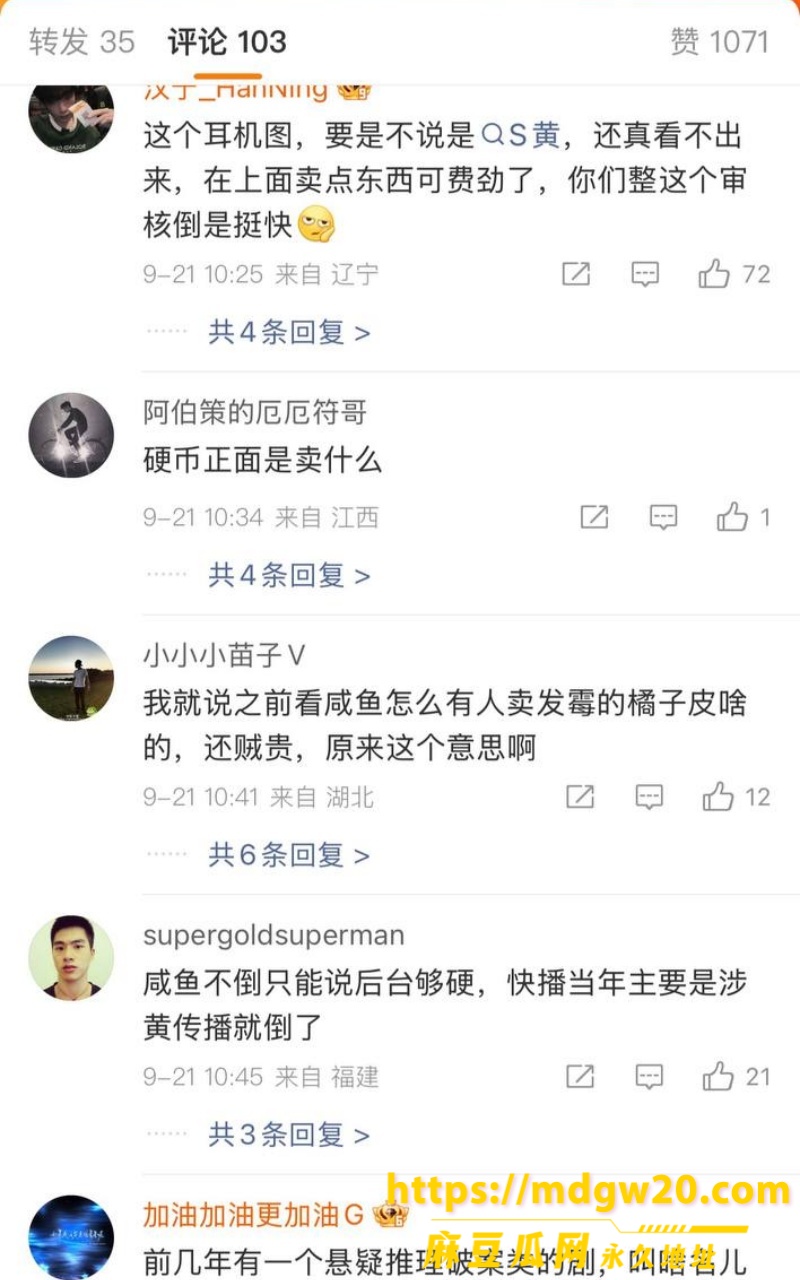Tap reply icon on 福建 comment
The image size is (800, 1280).
(650, 1077)
